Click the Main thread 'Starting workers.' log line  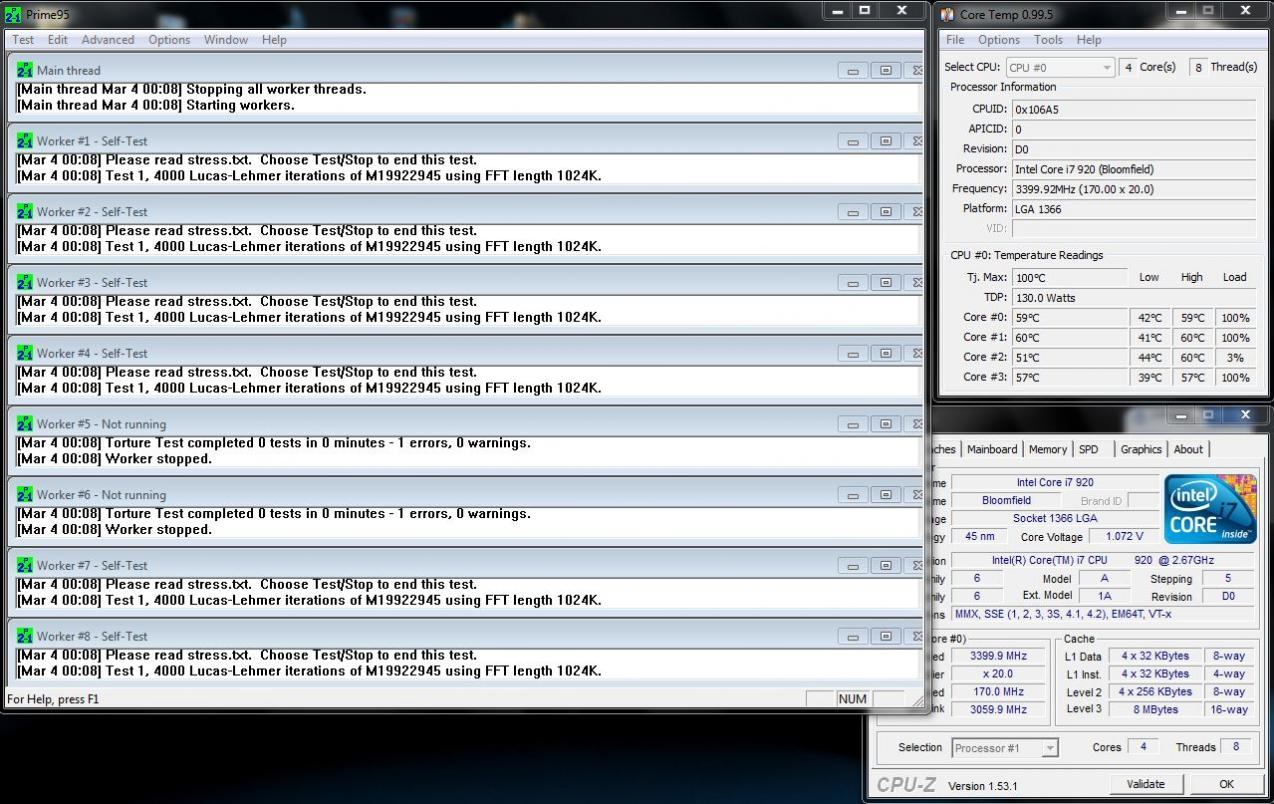156,105
